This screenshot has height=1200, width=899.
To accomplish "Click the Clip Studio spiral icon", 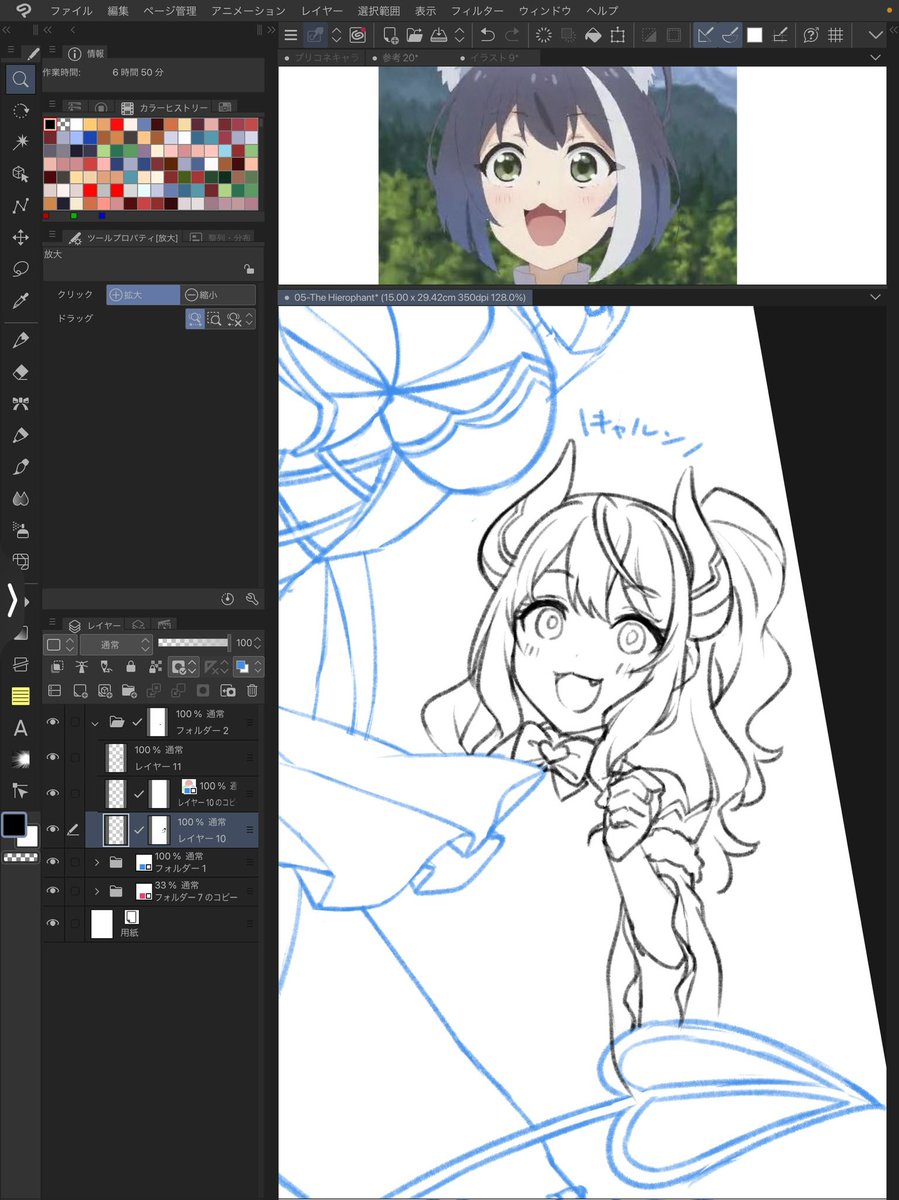I will tap(357, 35).
